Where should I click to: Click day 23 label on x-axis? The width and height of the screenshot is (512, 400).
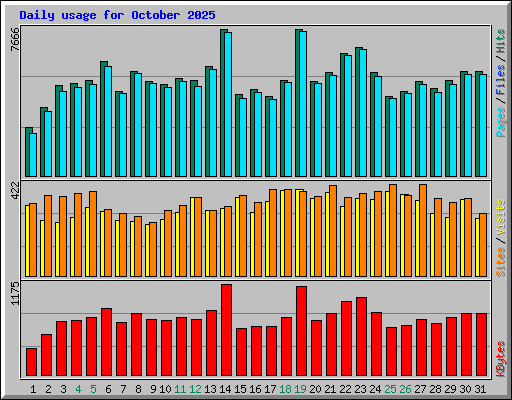(x=360, y=389)
